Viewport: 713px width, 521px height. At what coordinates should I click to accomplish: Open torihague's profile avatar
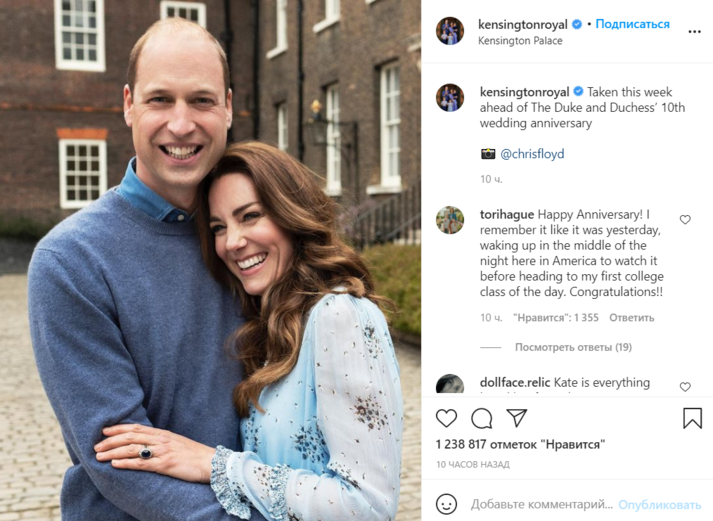click(x=450, y=220)
